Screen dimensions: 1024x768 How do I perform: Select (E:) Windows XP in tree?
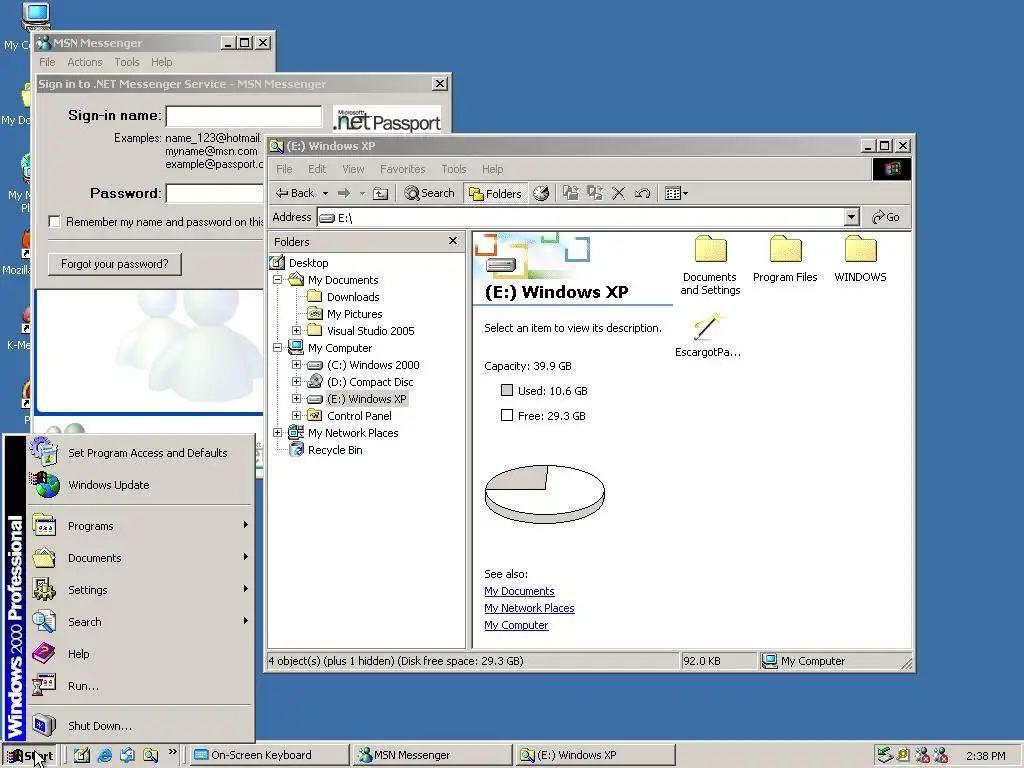[366, 399]
